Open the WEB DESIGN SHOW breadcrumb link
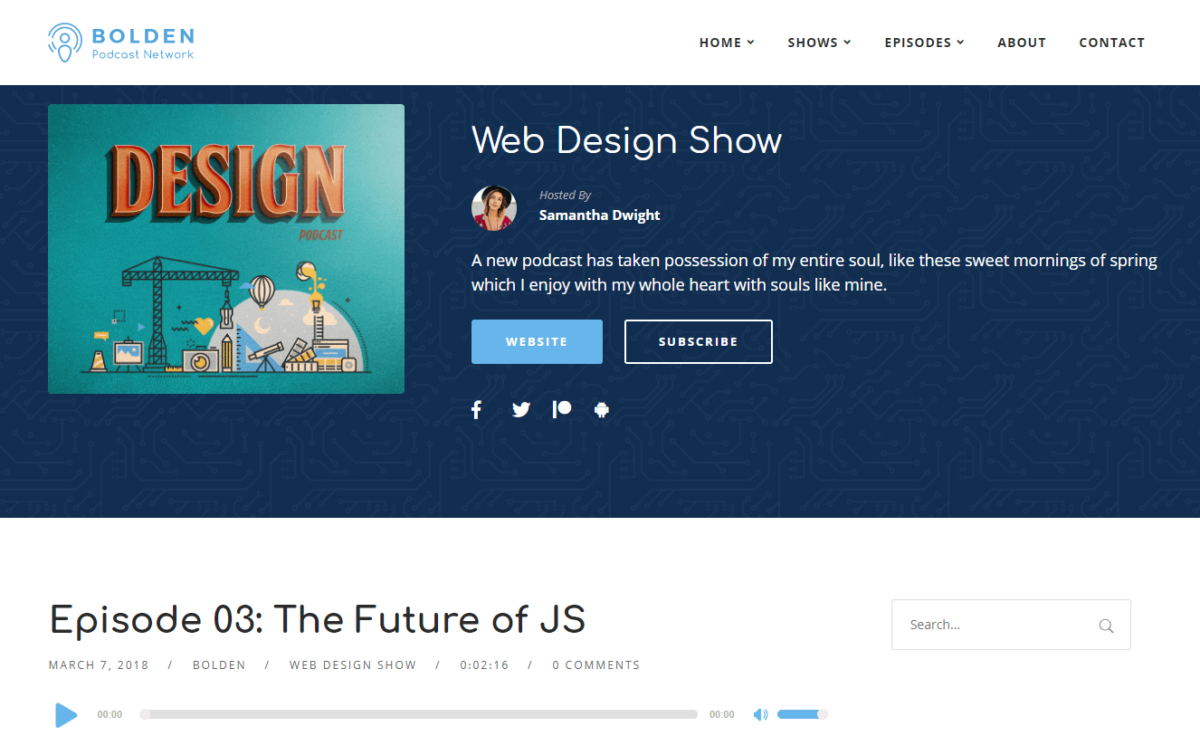The image size is (1200, 736). coord(353,664)
